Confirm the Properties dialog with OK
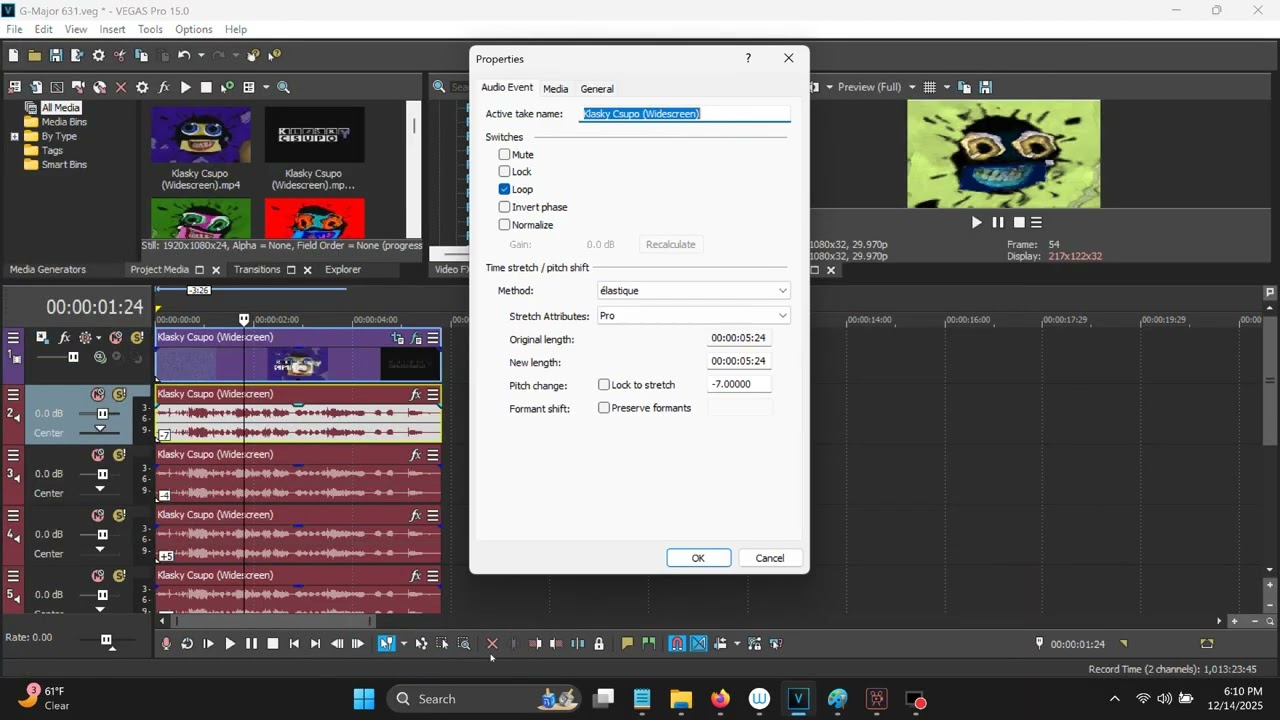This screenshot has height=720, width=1280. pyautogui.click(x=698, y=558)
